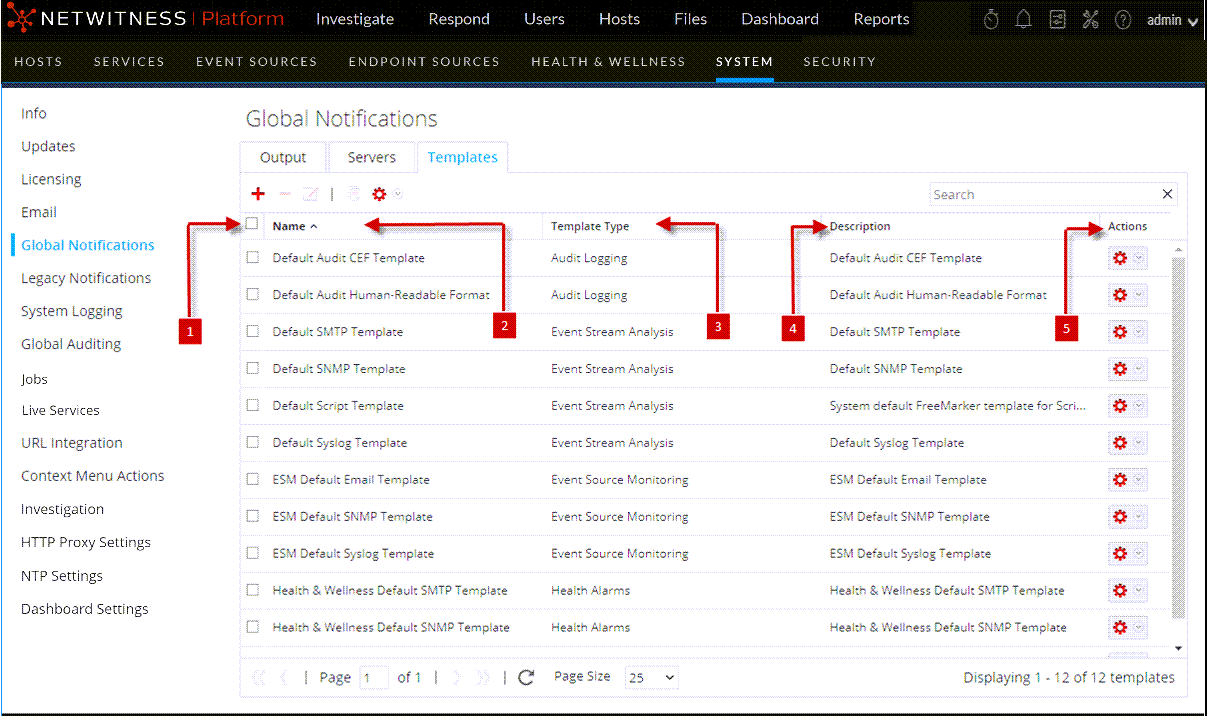Open the preferences sliders icon in header

coord(1057,20)
